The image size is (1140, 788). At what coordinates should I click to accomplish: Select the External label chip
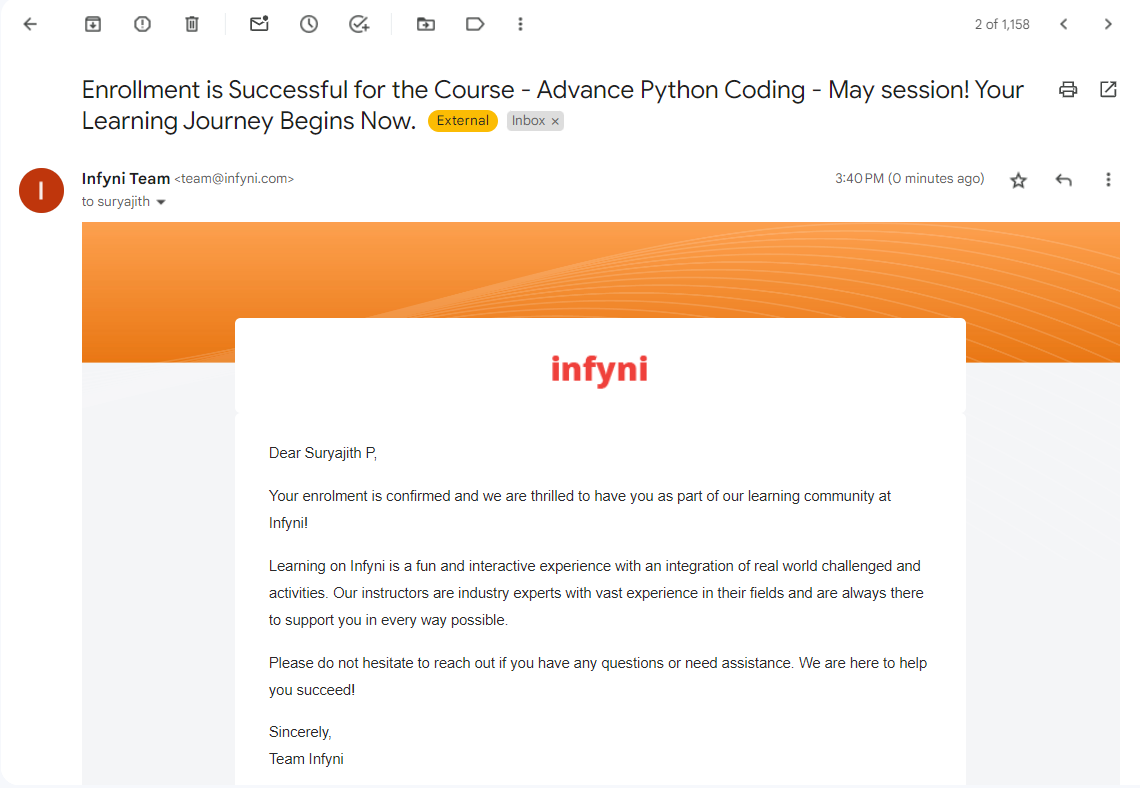point(462,120)
